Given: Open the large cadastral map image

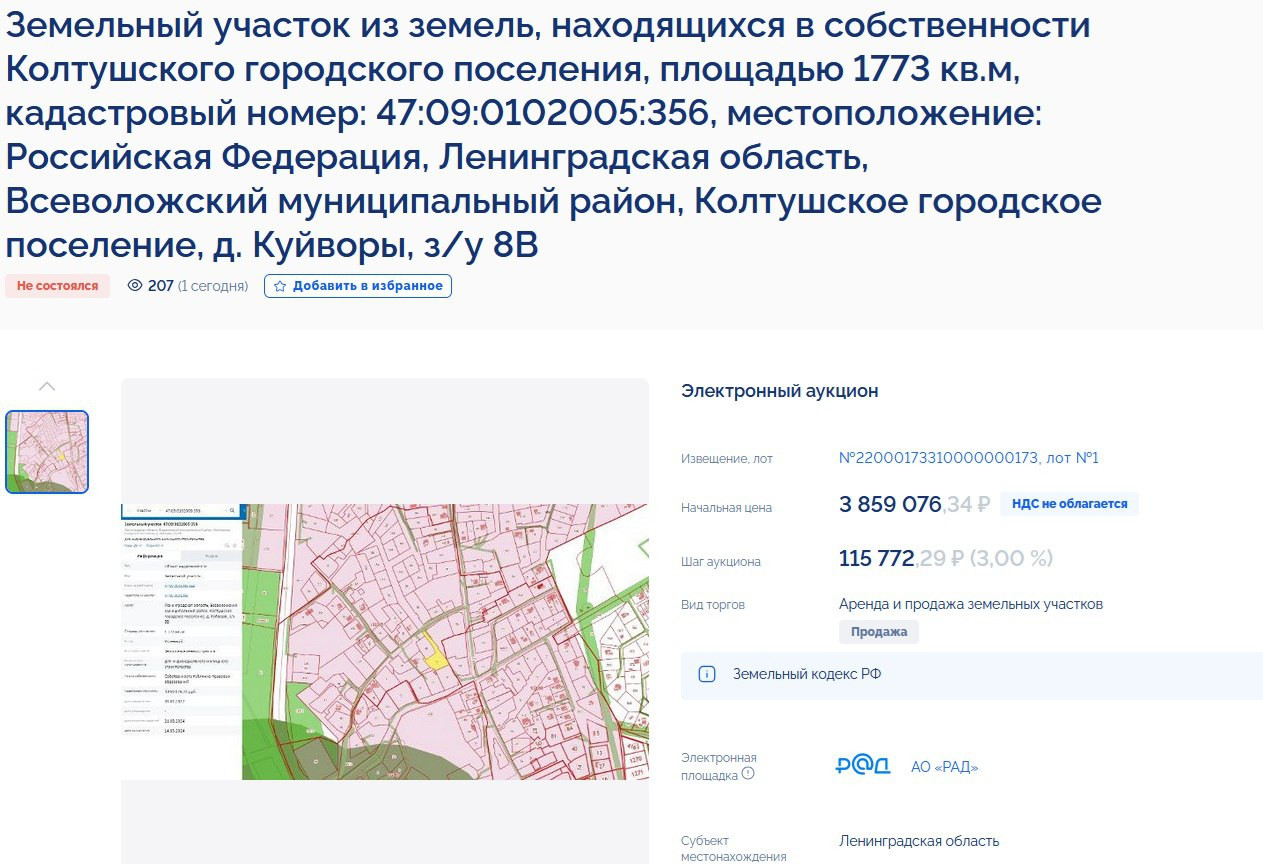Looking at the screenshot, I should 385,641.
